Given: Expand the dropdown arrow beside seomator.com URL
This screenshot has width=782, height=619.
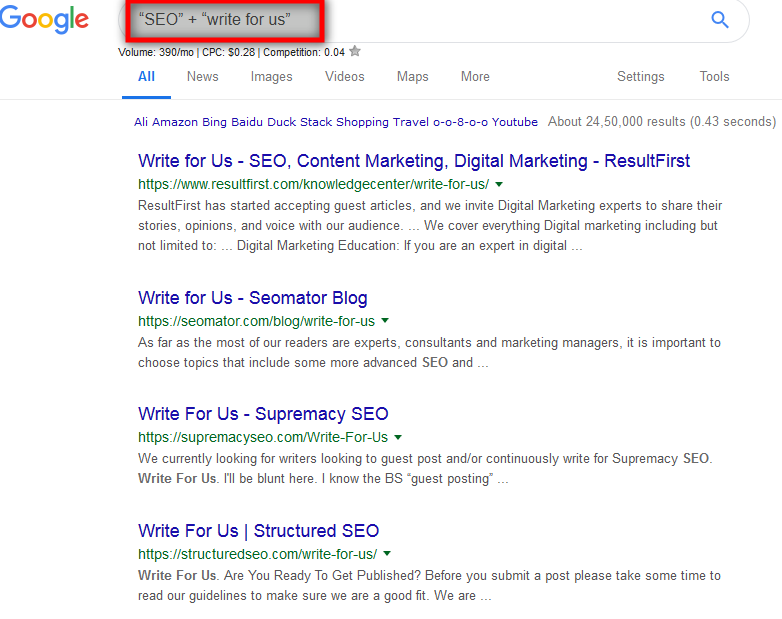Looking at the screenshot, I should pos(385,321).
